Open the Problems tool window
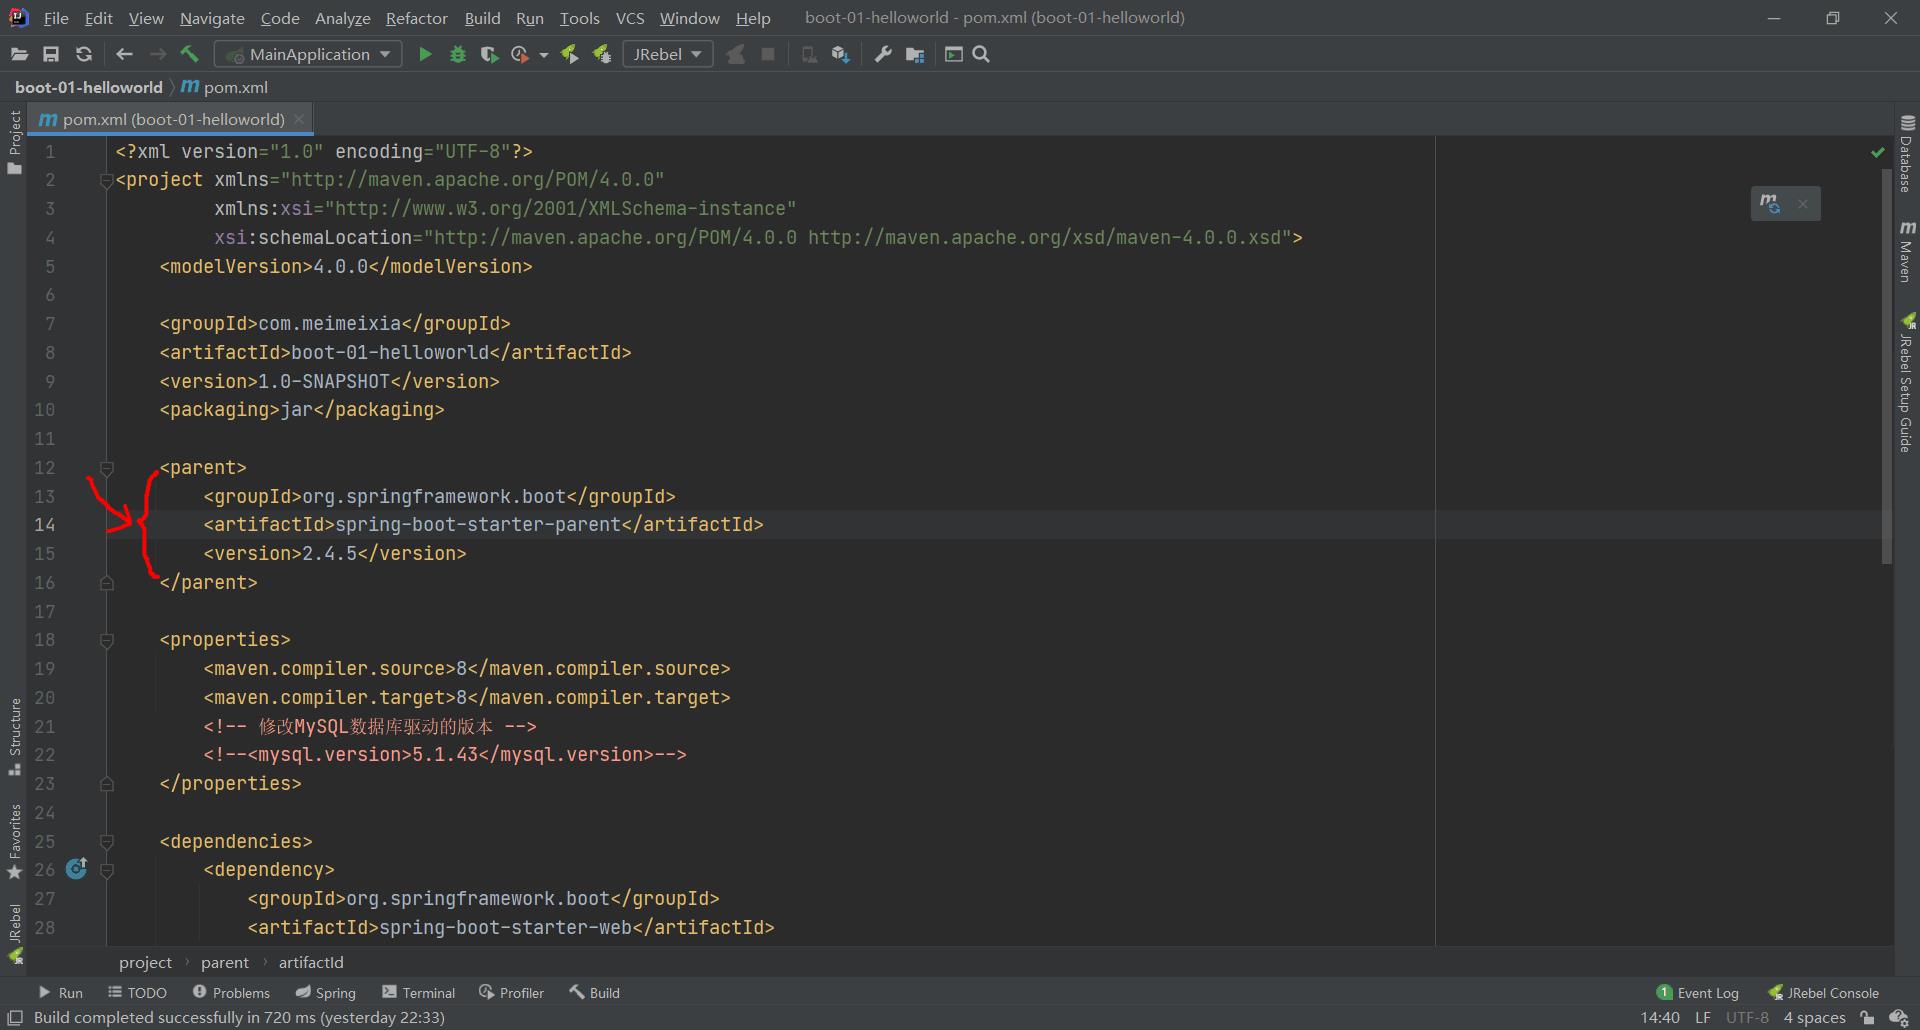Screen dimensions: 1920x1030 tap(231, 993)
